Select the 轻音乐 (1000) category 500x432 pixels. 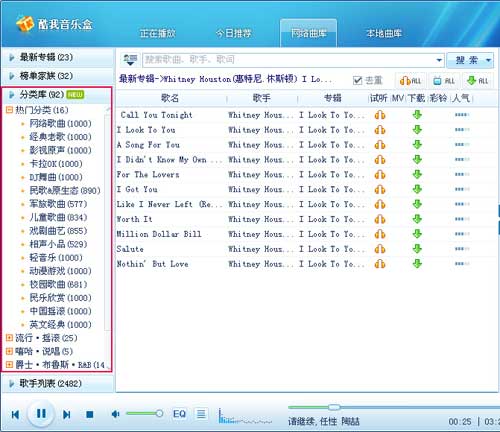tap(56, 258)
